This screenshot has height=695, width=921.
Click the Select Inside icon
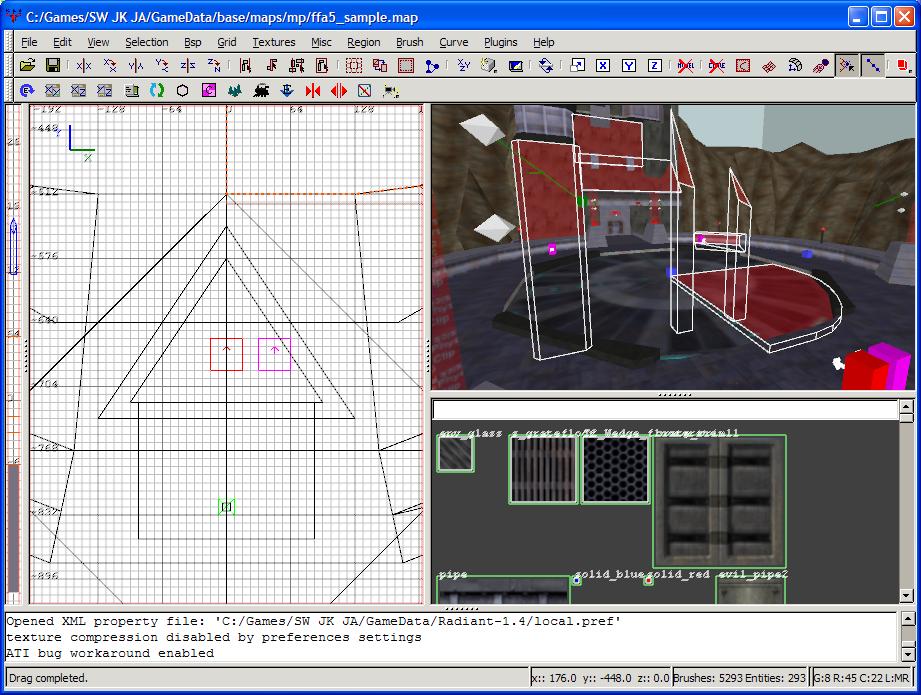tap(322, 65)
